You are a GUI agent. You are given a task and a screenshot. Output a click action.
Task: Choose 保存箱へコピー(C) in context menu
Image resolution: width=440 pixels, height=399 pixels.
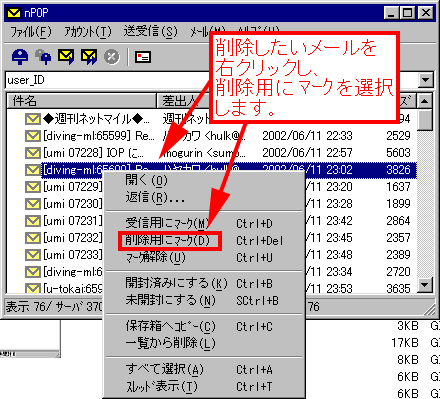pos(204,326)
